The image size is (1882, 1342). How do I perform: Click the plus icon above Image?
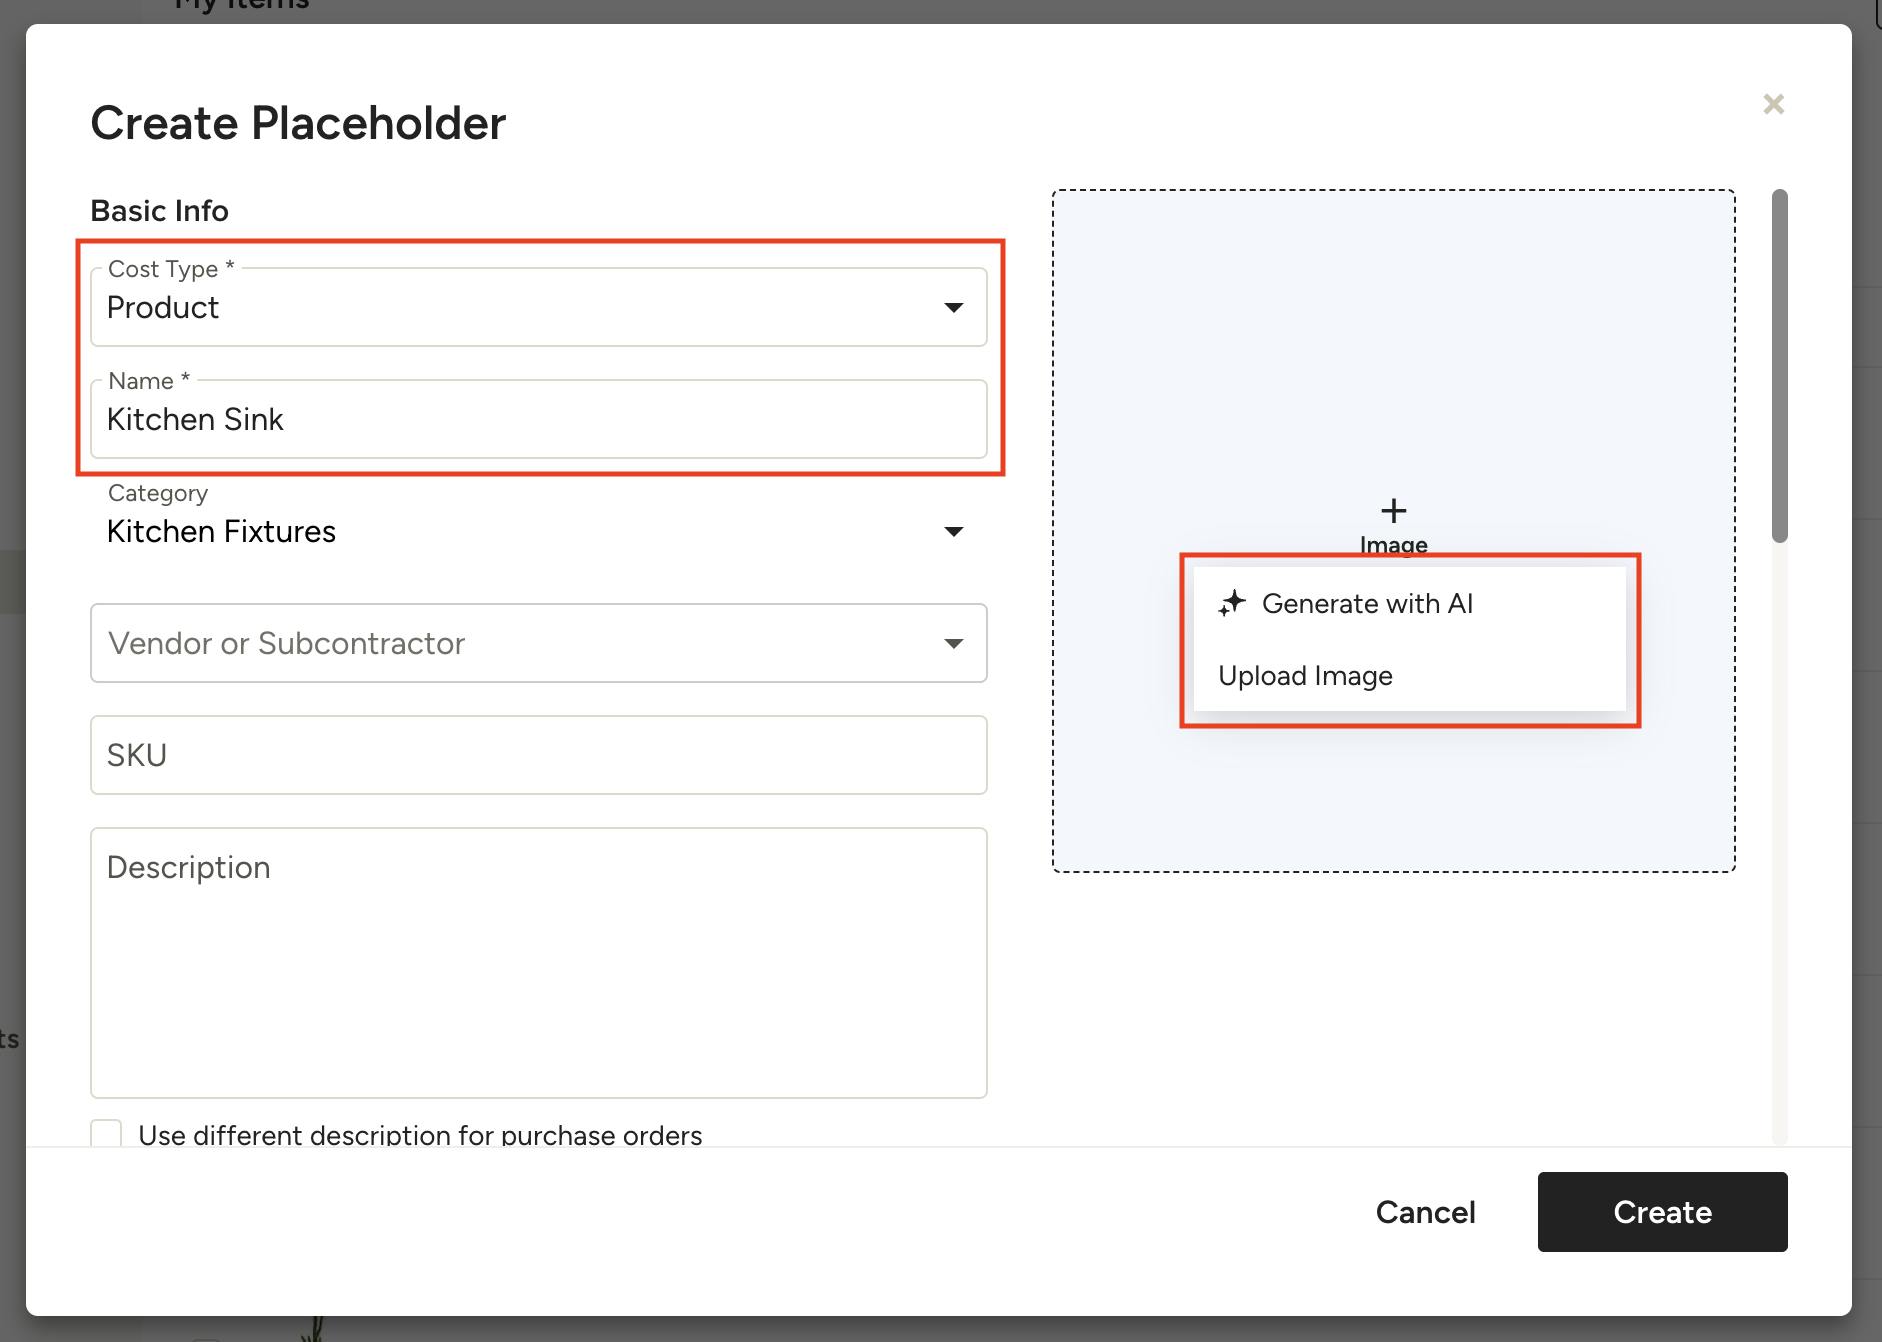pyautogui.click(x=1393, y=511)
